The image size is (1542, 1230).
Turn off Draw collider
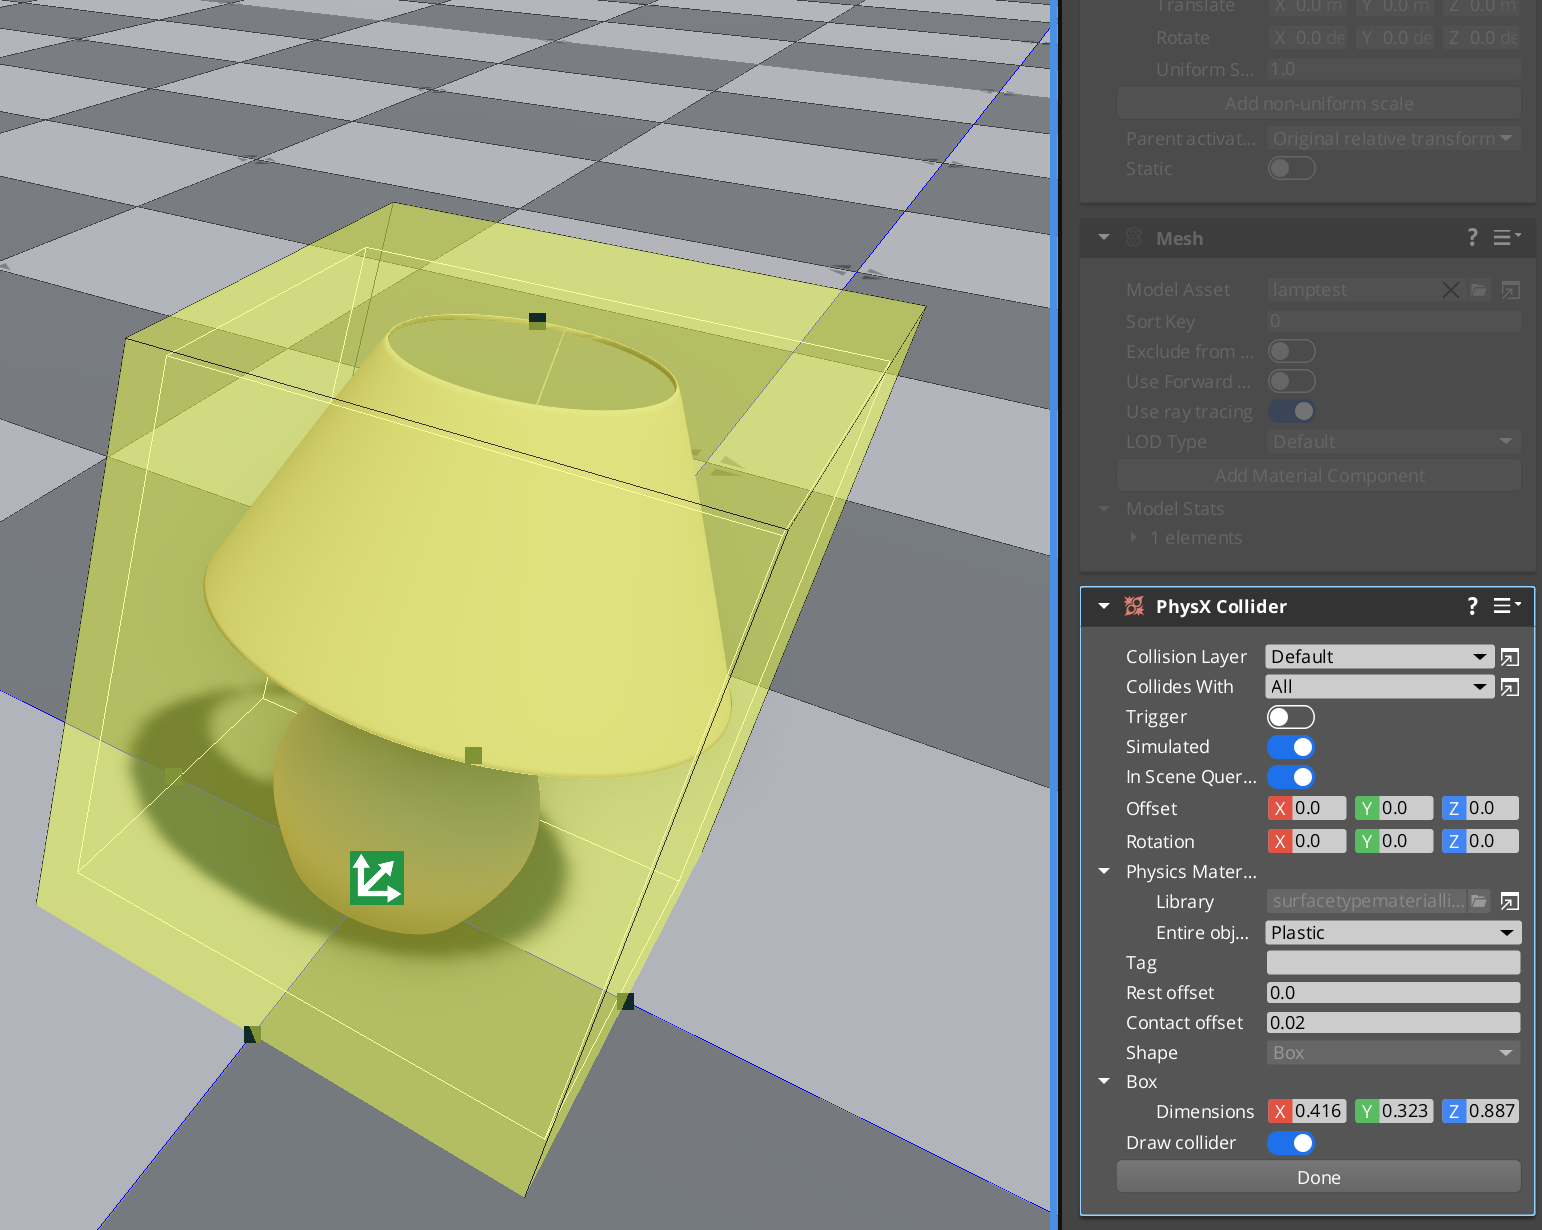pos(1291,1143)
